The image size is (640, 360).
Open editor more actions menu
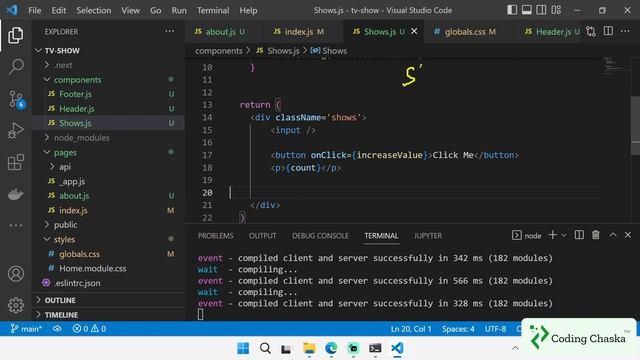pos(625,31)
